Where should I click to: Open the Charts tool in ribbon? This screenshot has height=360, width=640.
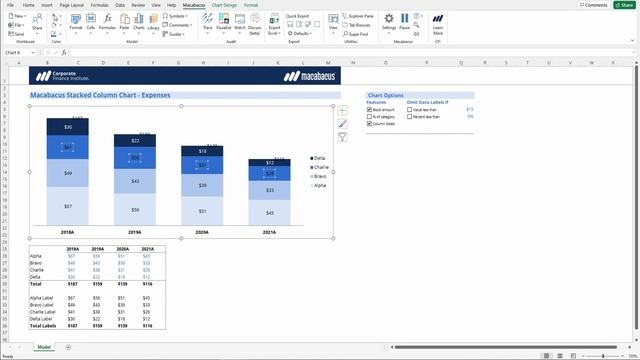point(139,22)
